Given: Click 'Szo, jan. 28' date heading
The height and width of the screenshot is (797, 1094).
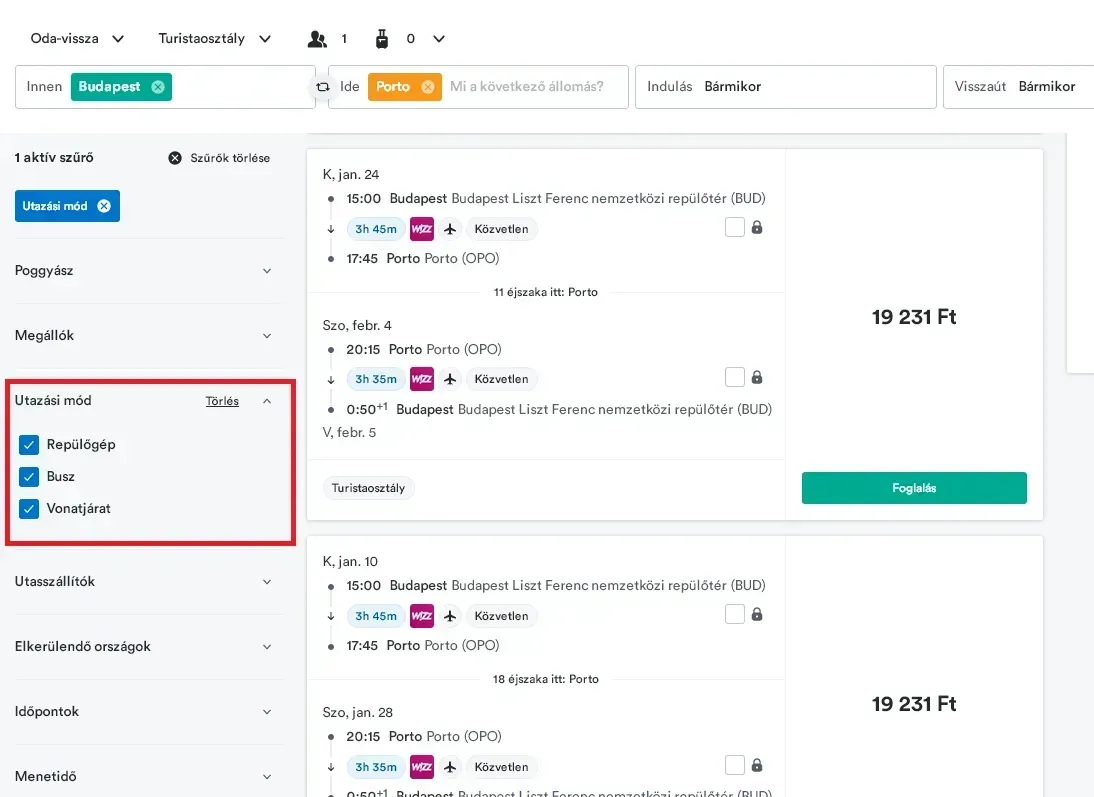Looking at the screenshot, I should point(358,713).
